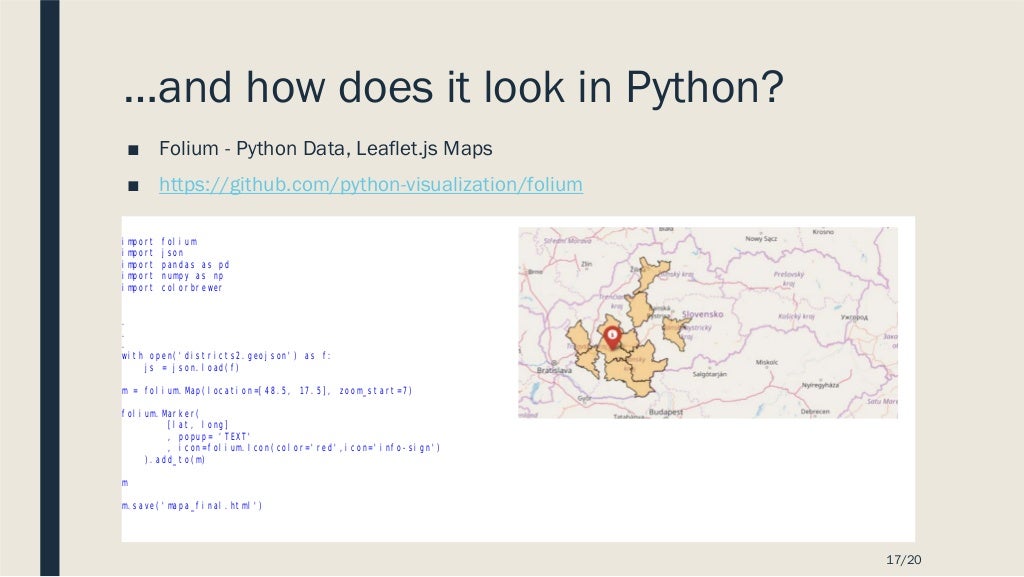Screen dimensions: 1024x577
Task: Click the Nyíregyháza label on the map
Action: [x=820, y=386]
